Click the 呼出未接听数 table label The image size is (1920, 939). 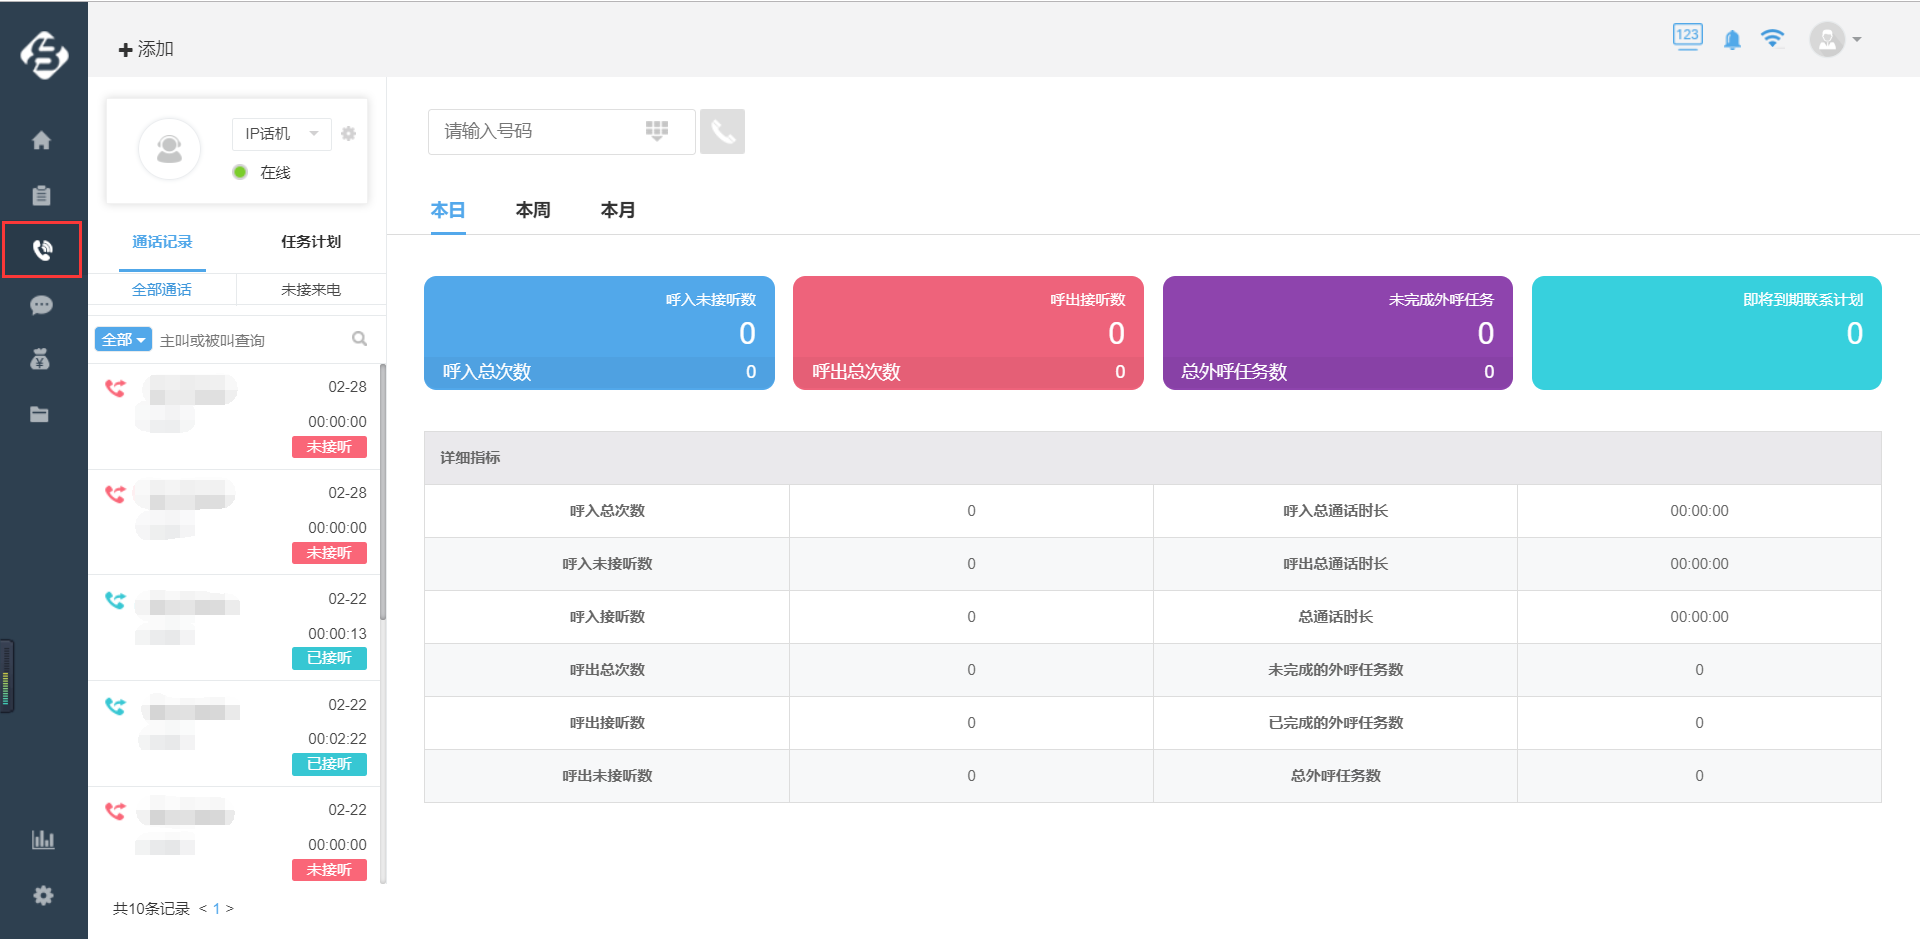[x=607, y=776]
